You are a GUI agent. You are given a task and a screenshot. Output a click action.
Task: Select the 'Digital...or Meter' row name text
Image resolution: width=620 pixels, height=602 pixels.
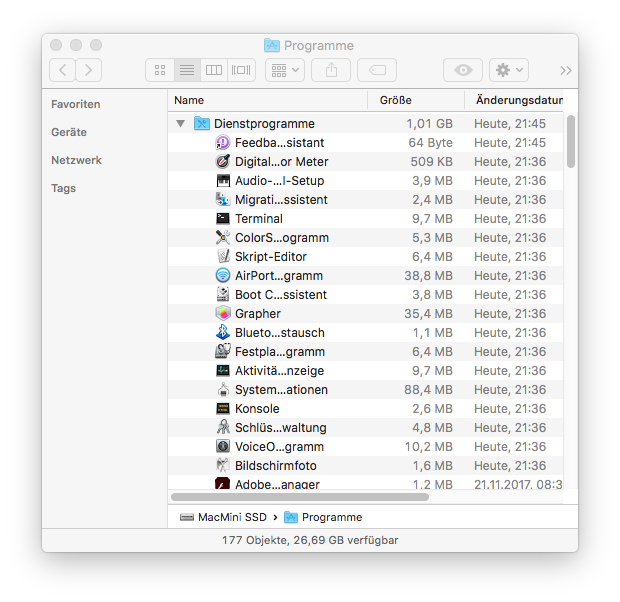tap(282, 161)
